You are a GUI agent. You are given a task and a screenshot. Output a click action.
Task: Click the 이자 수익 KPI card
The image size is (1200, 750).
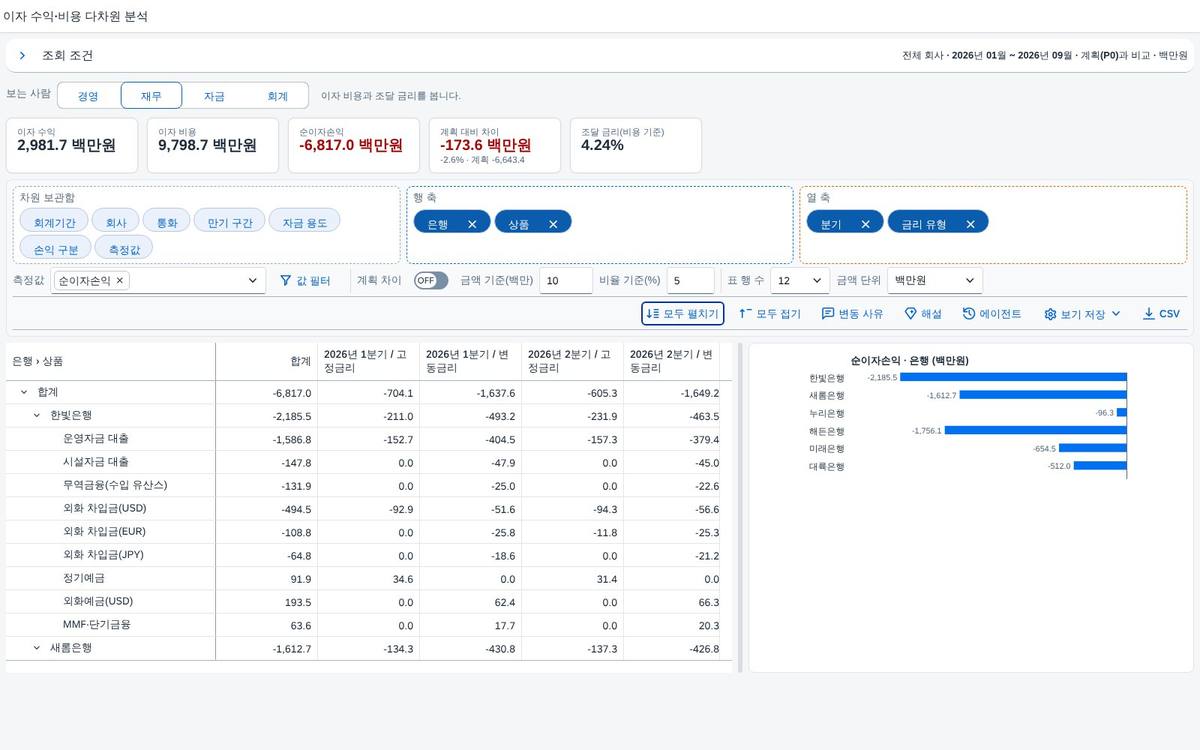74,145
